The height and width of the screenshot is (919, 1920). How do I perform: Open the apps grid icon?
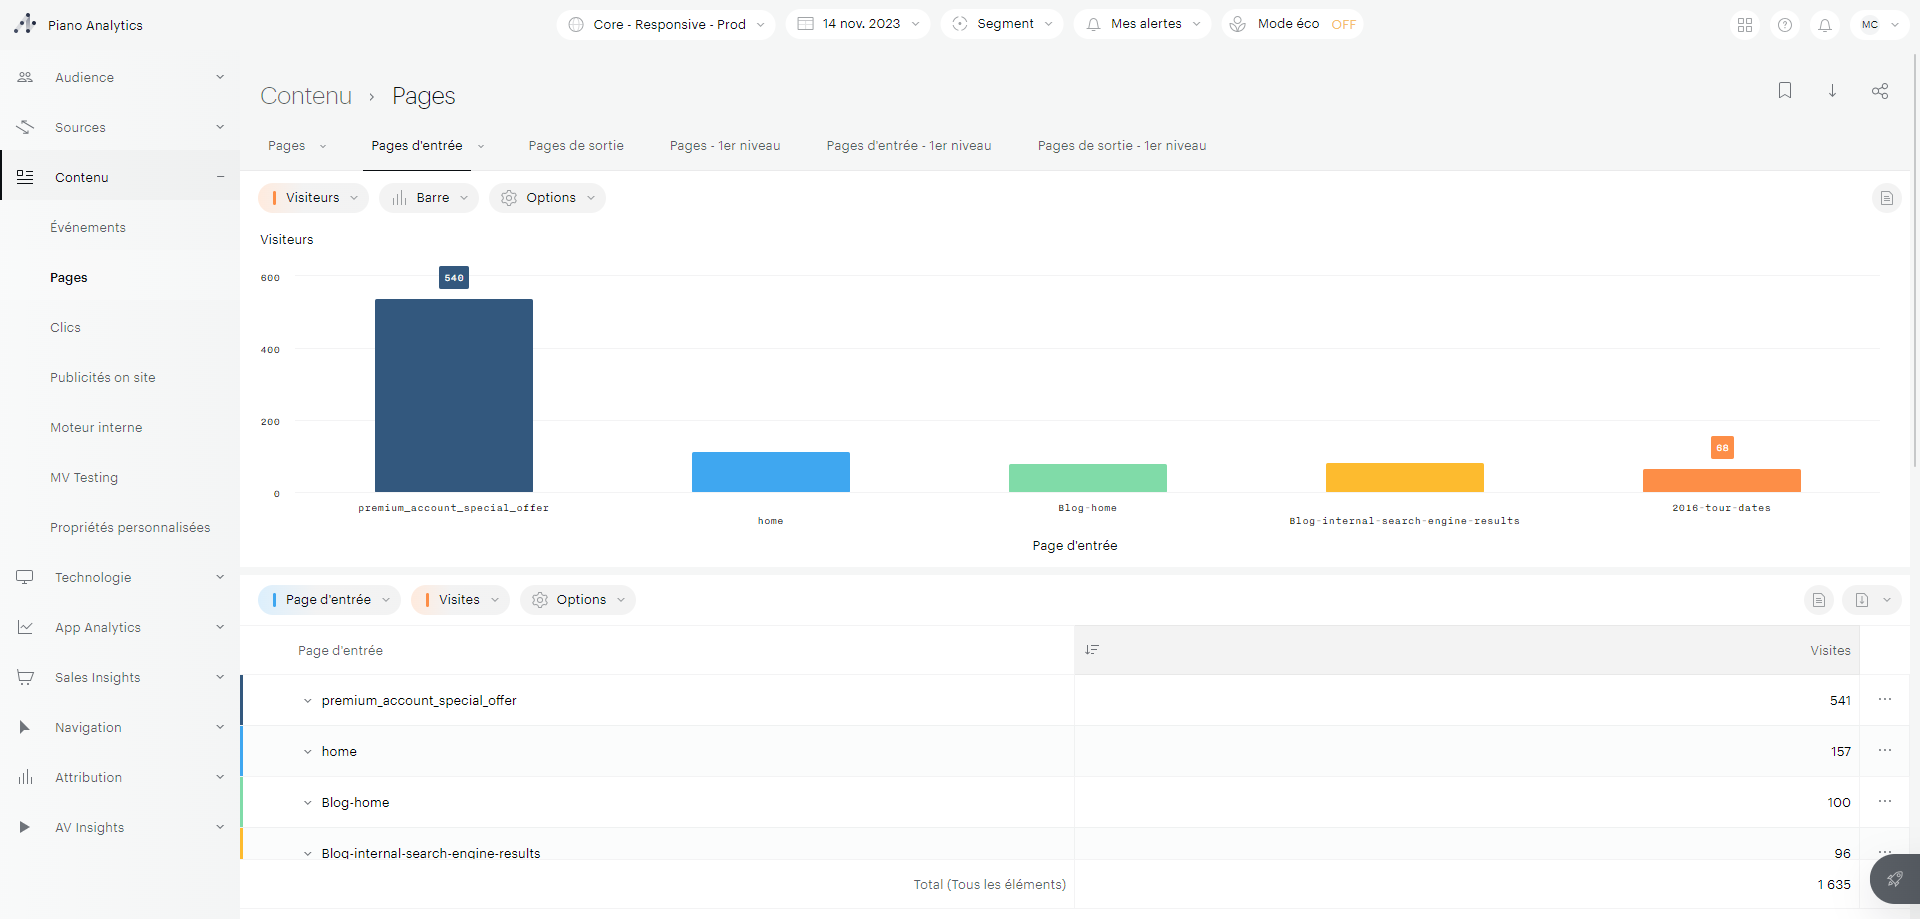(x=1745, y=25)
